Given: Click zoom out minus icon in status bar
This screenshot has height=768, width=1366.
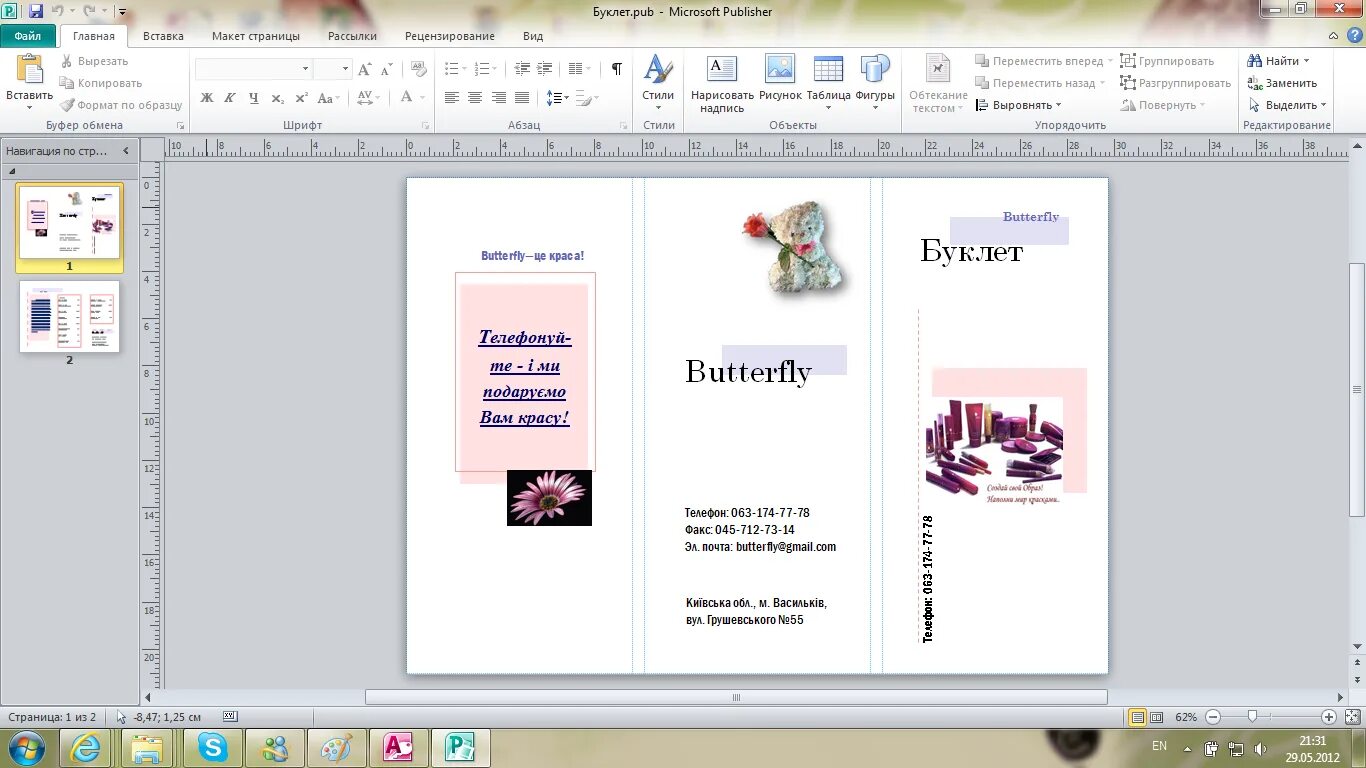Looking at the screenshot, I should 1213,717.
